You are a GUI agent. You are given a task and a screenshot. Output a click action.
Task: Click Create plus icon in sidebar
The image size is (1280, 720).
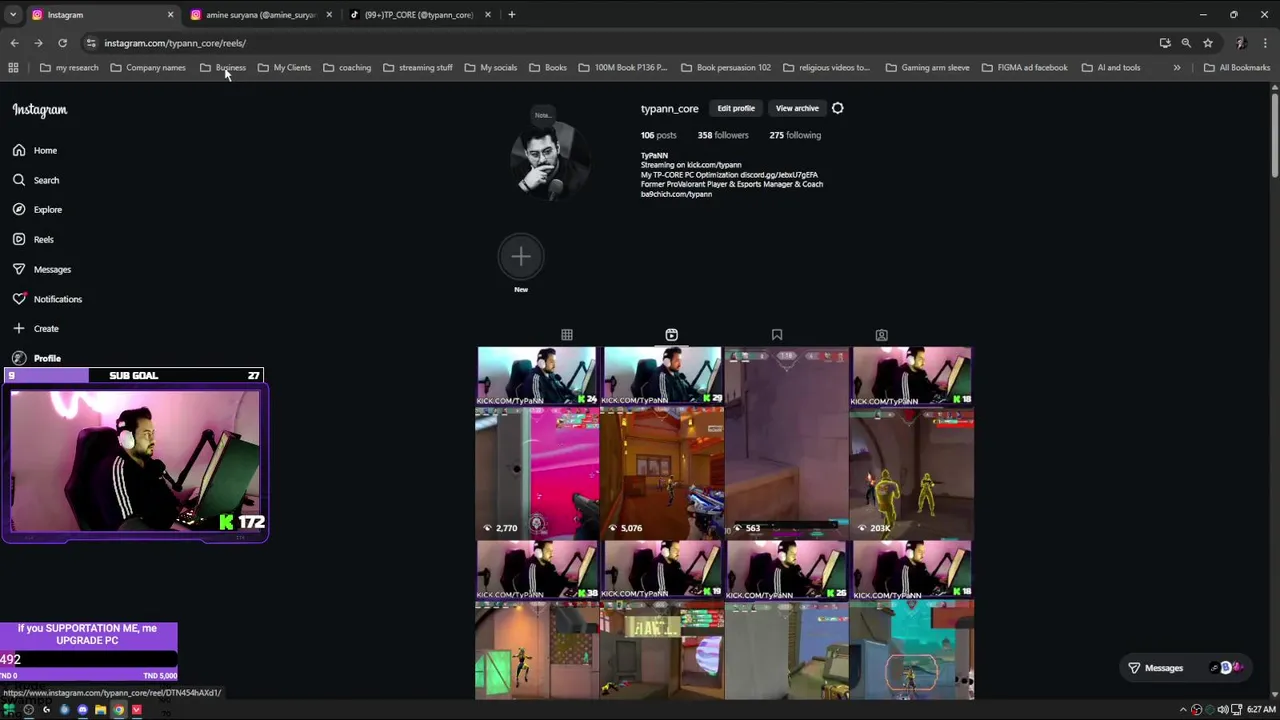pos(19,328)
